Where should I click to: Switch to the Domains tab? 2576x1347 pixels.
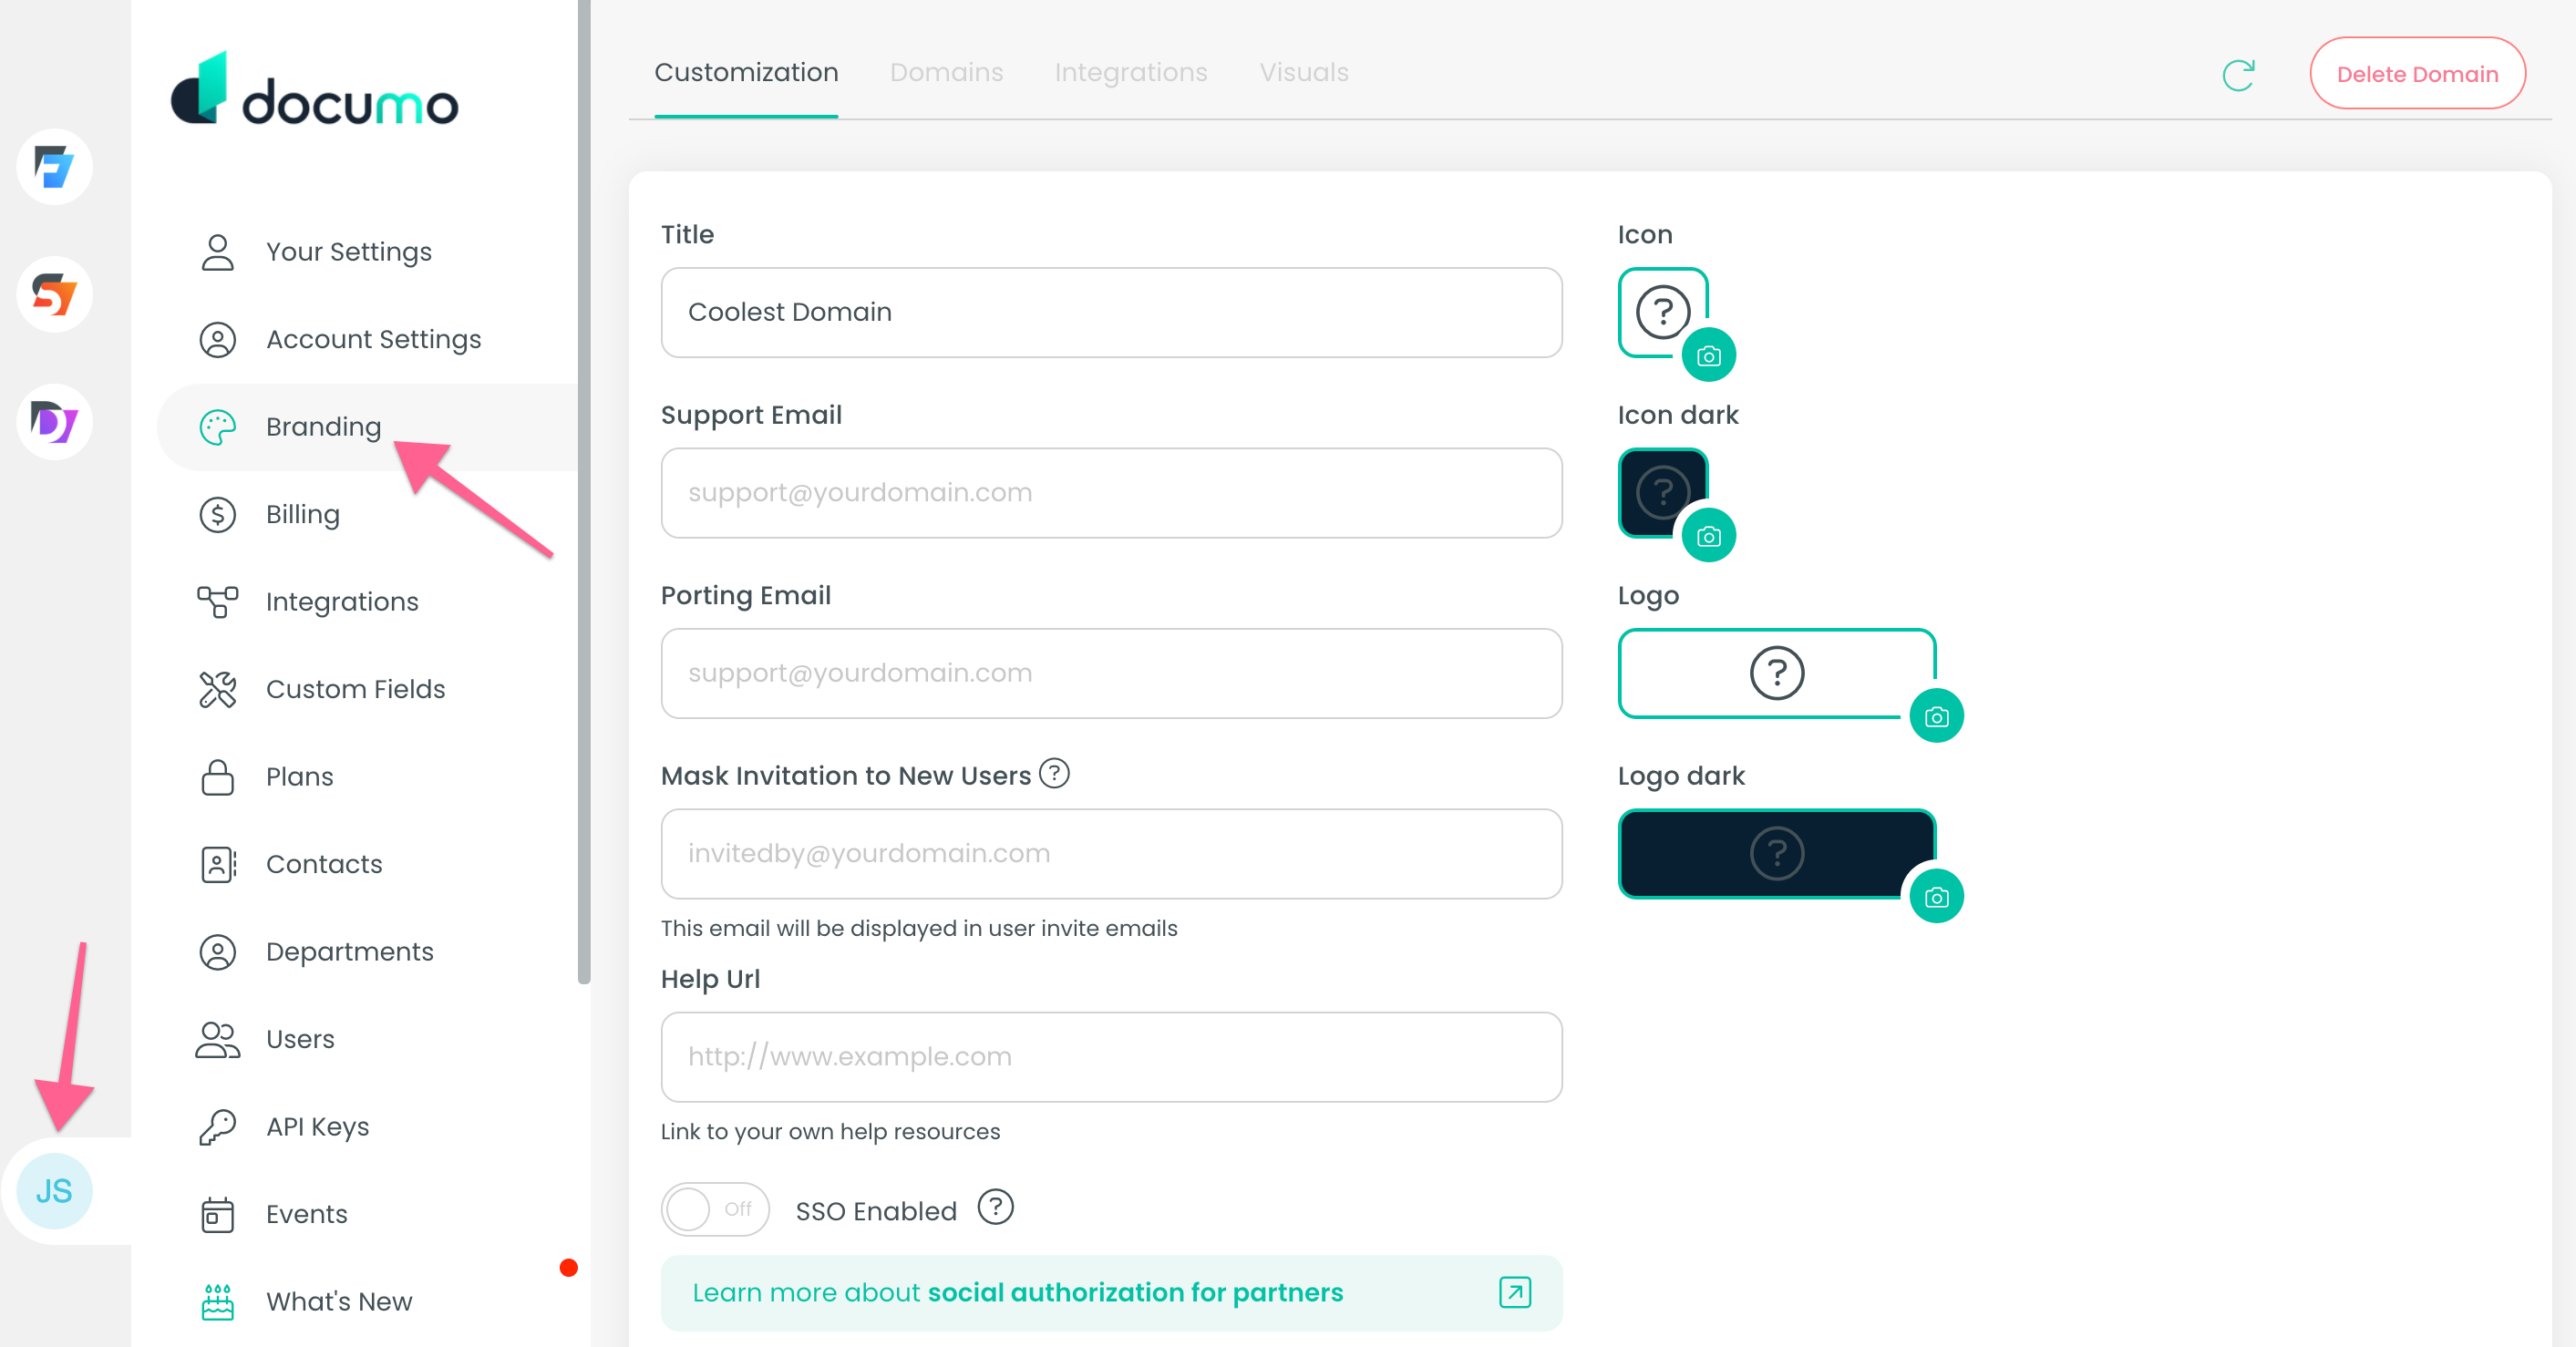[946, 71]
